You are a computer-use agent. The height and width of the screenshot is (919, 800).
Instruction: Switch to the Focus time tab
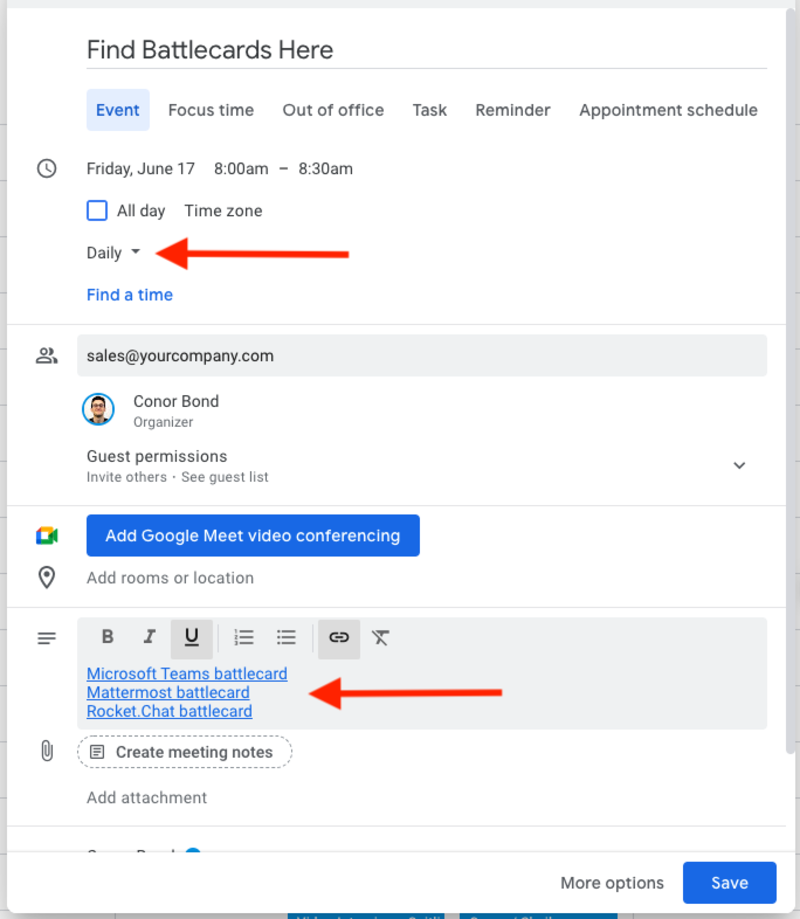(x=211, y=110)
